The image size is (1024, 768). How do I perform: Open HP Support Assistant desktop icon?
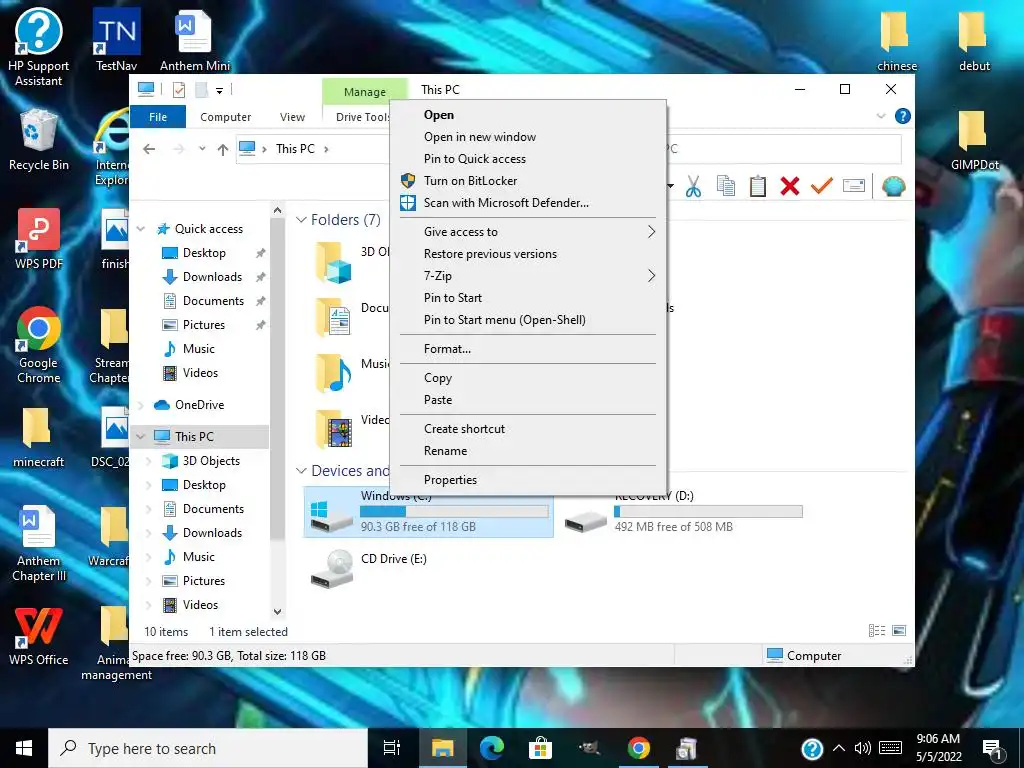pos(39,48)
